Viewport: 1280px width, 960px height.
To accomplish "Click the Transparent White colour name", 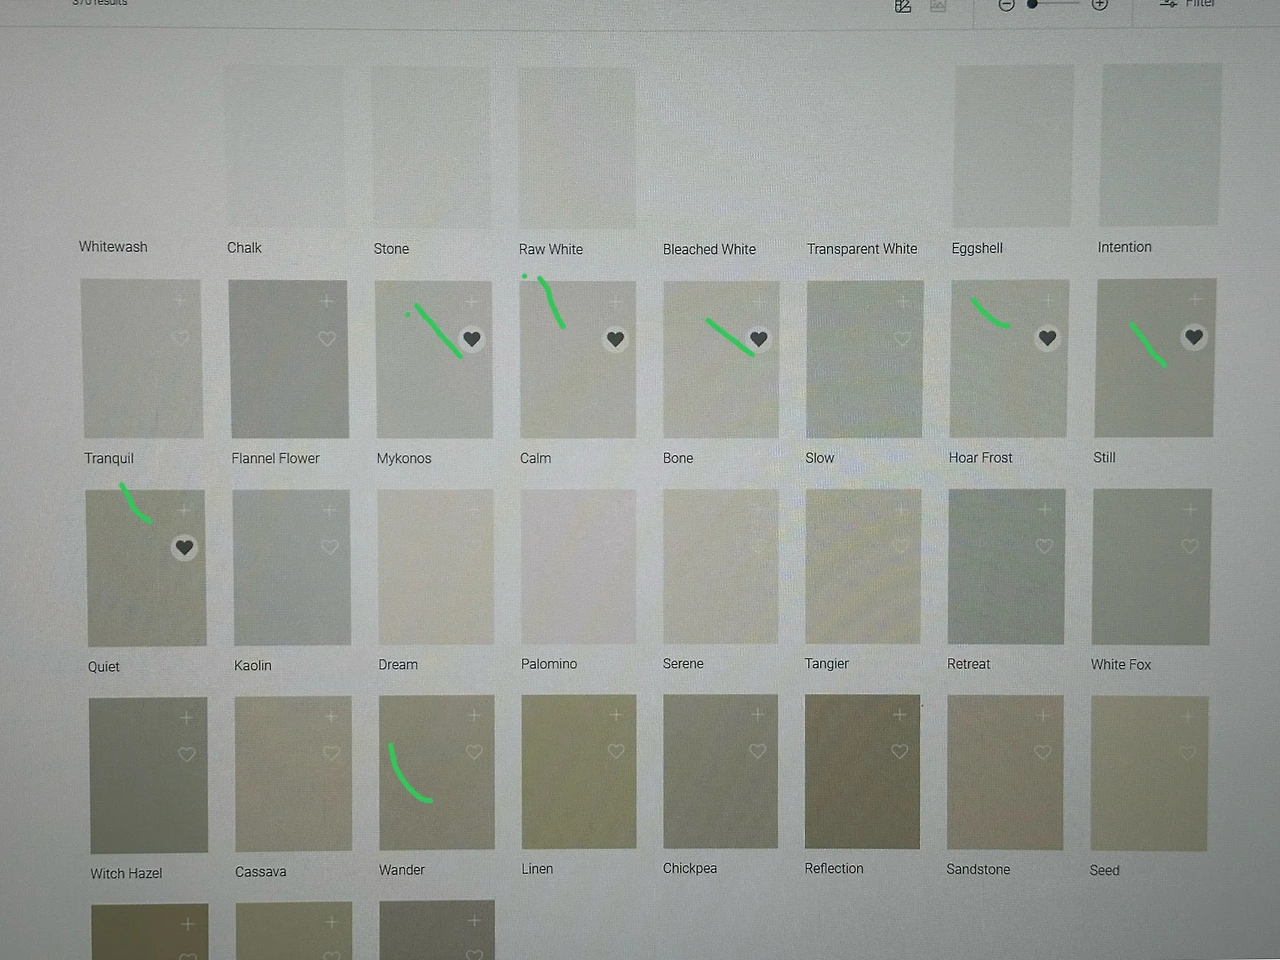I will pyautogui.click(x=862, y=249).
